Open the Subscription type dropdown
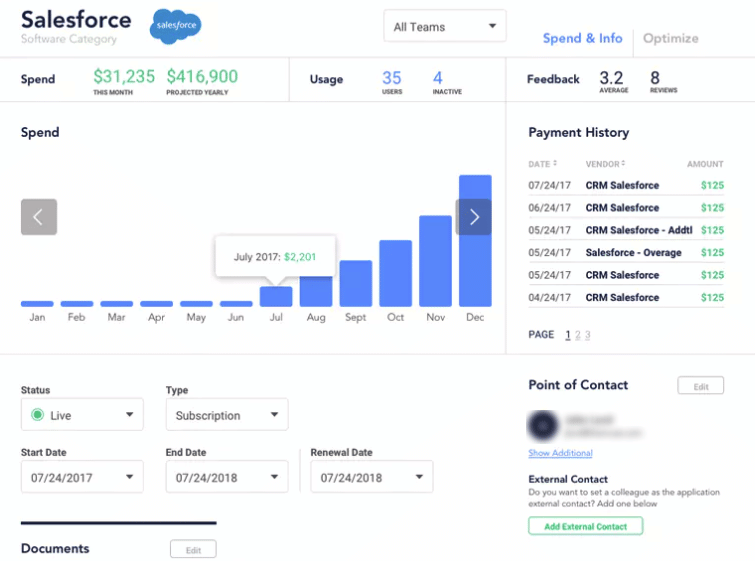755x561 pixels. point(226,415)
